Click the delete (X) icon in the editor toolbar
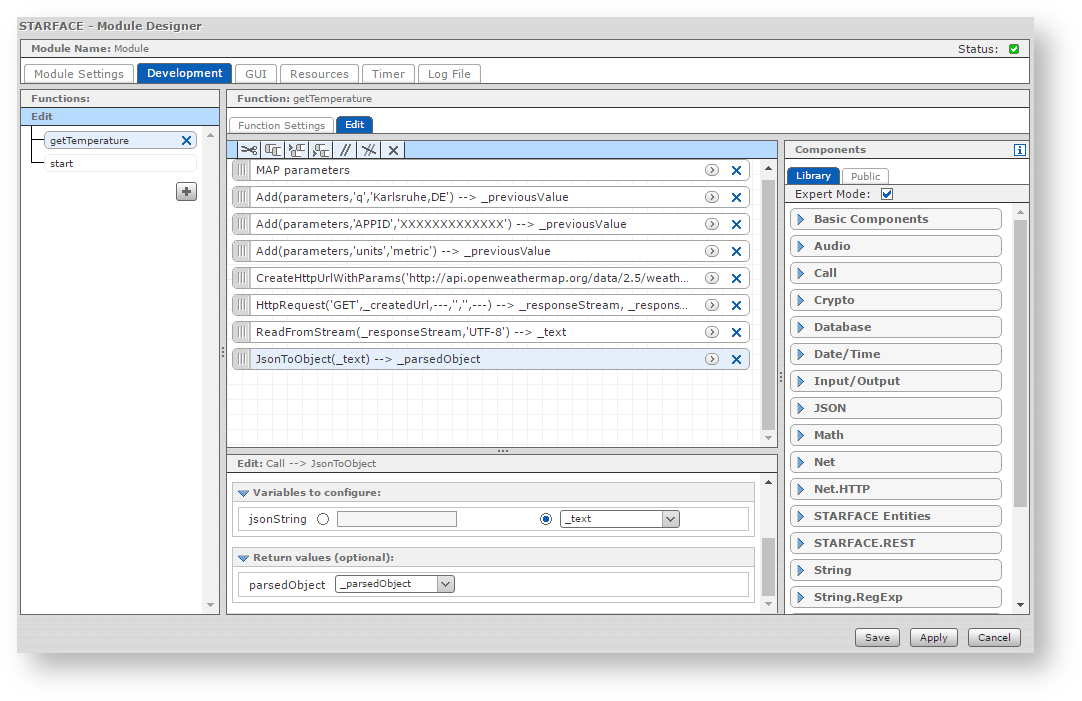The image size is (1082, 701). (393, 150)
